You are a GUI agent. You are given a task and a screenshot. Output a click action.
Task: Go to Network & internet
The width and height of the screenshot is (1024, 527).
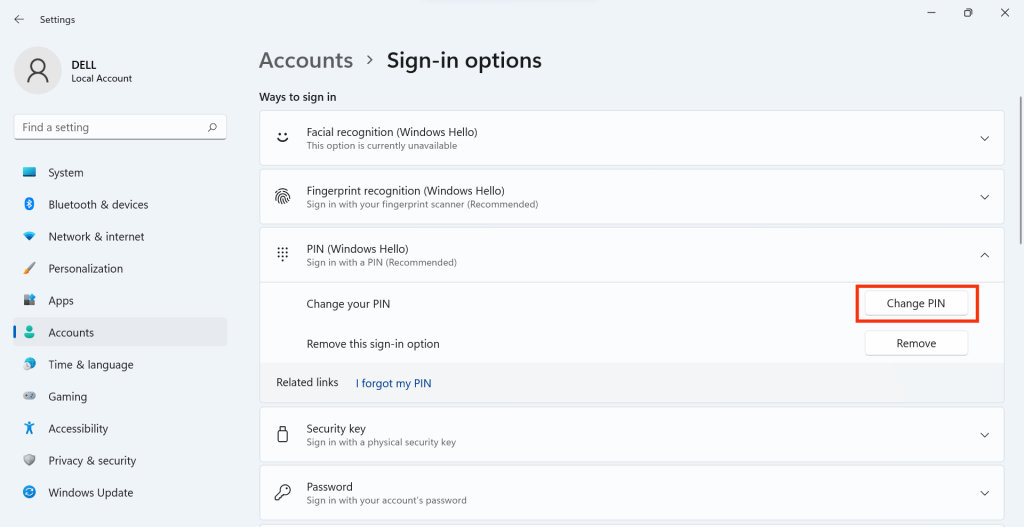[120, 236]
